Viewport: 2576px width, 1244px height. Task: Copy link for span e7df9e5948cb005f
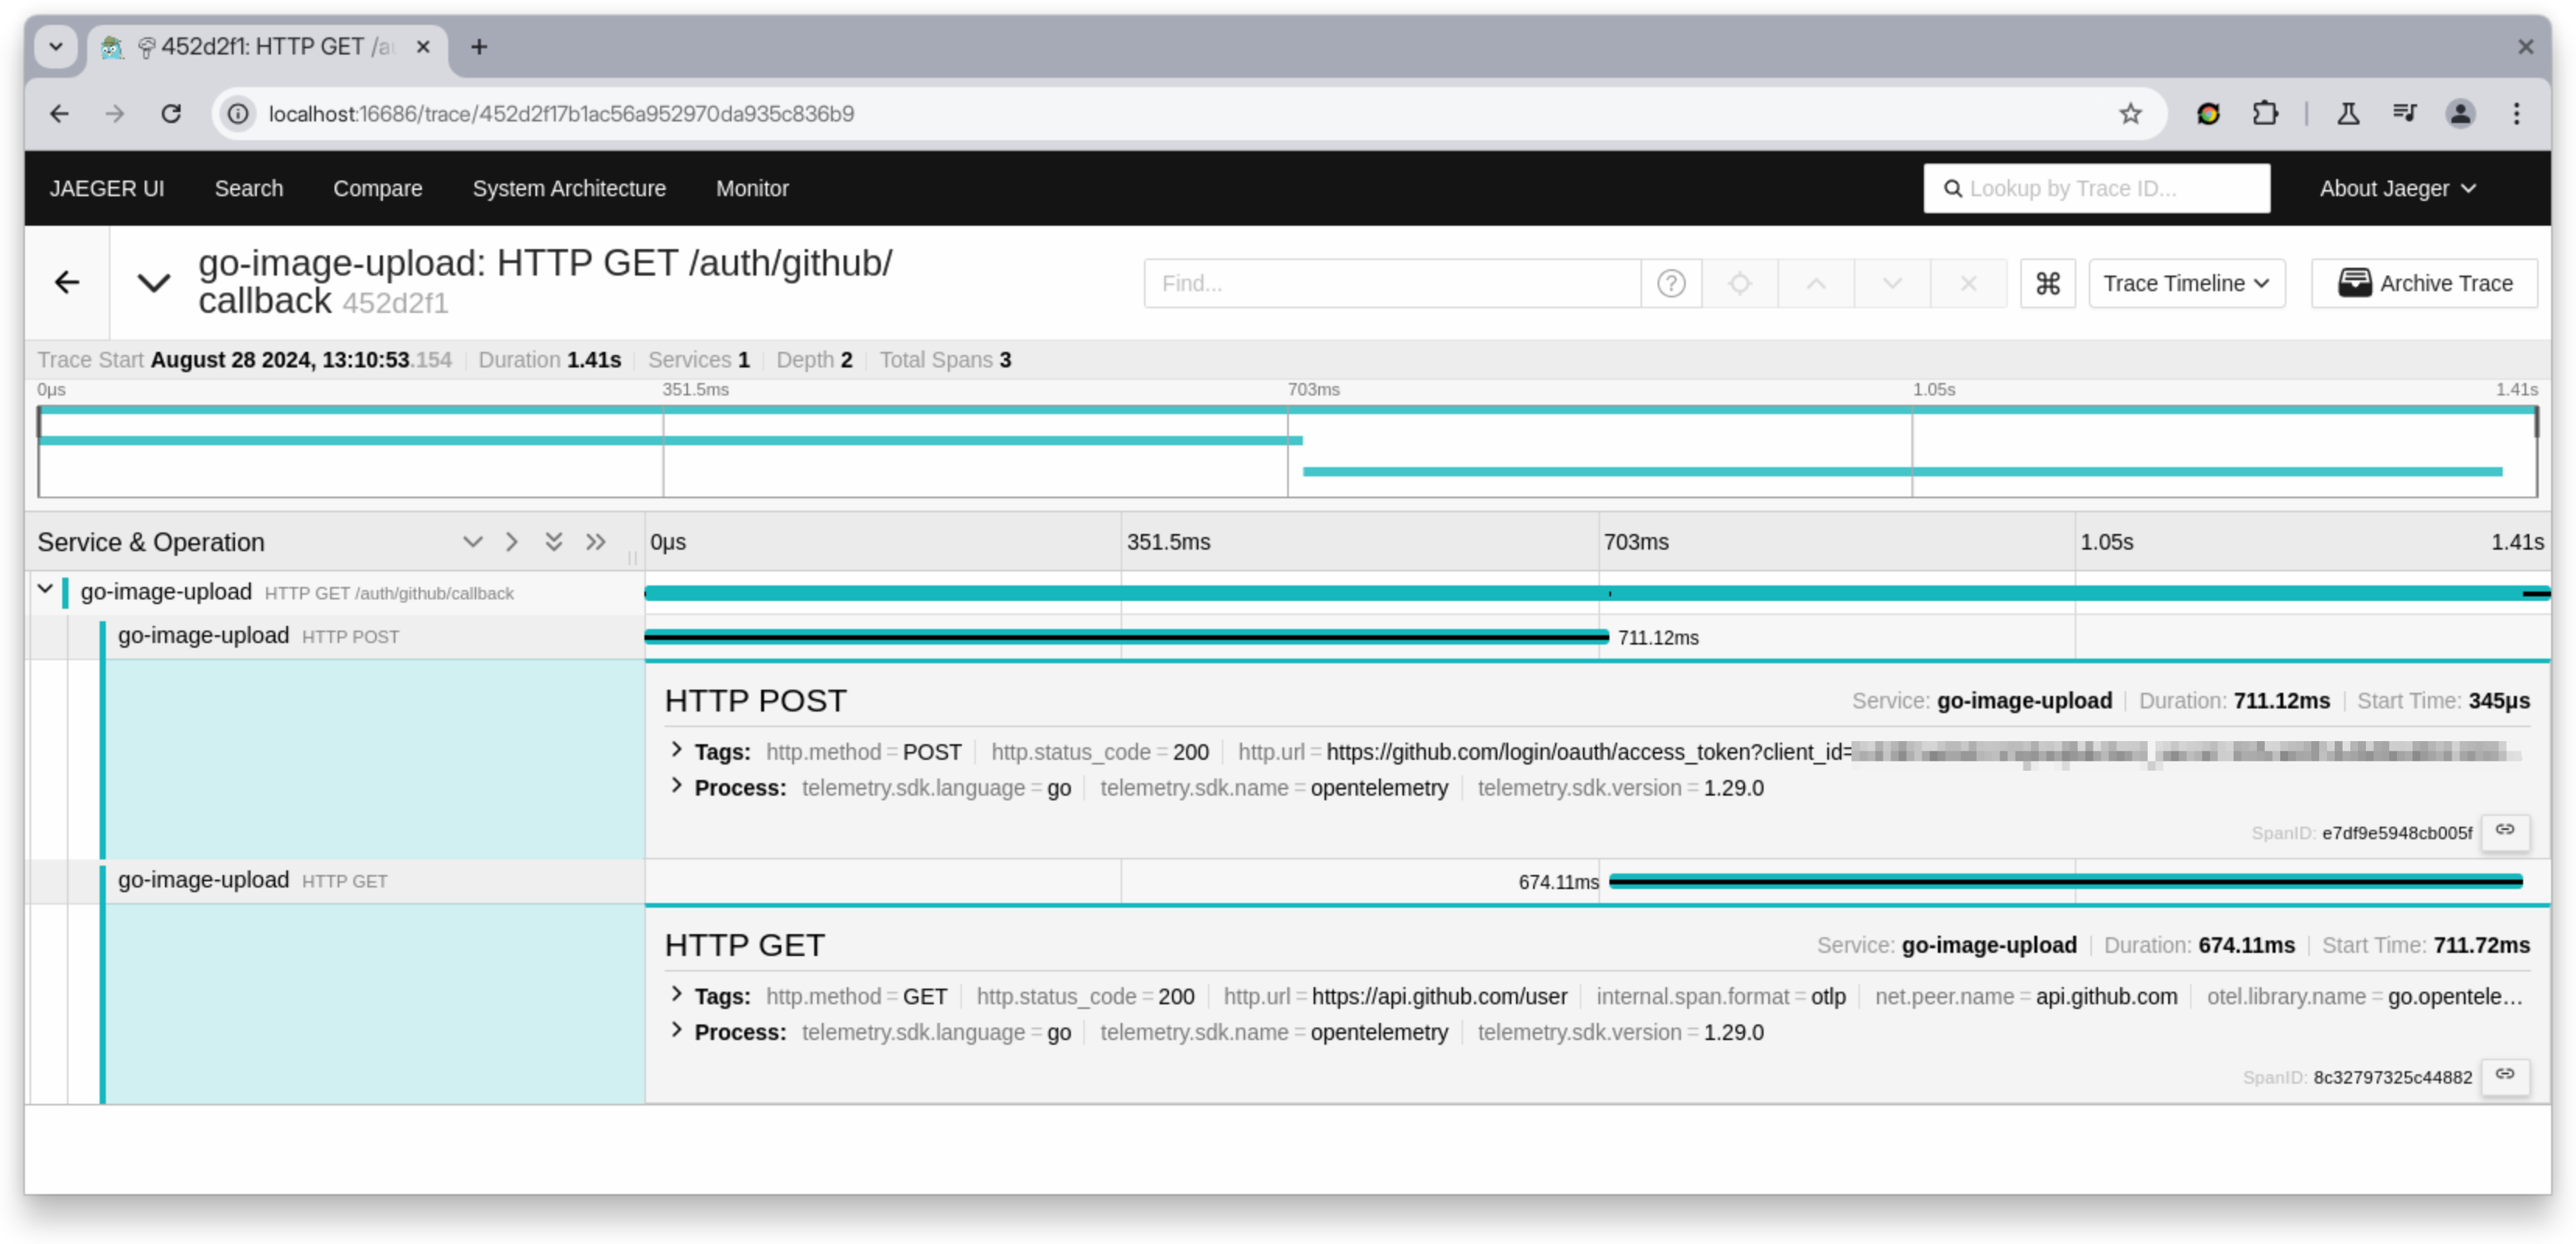point(2506,831)
